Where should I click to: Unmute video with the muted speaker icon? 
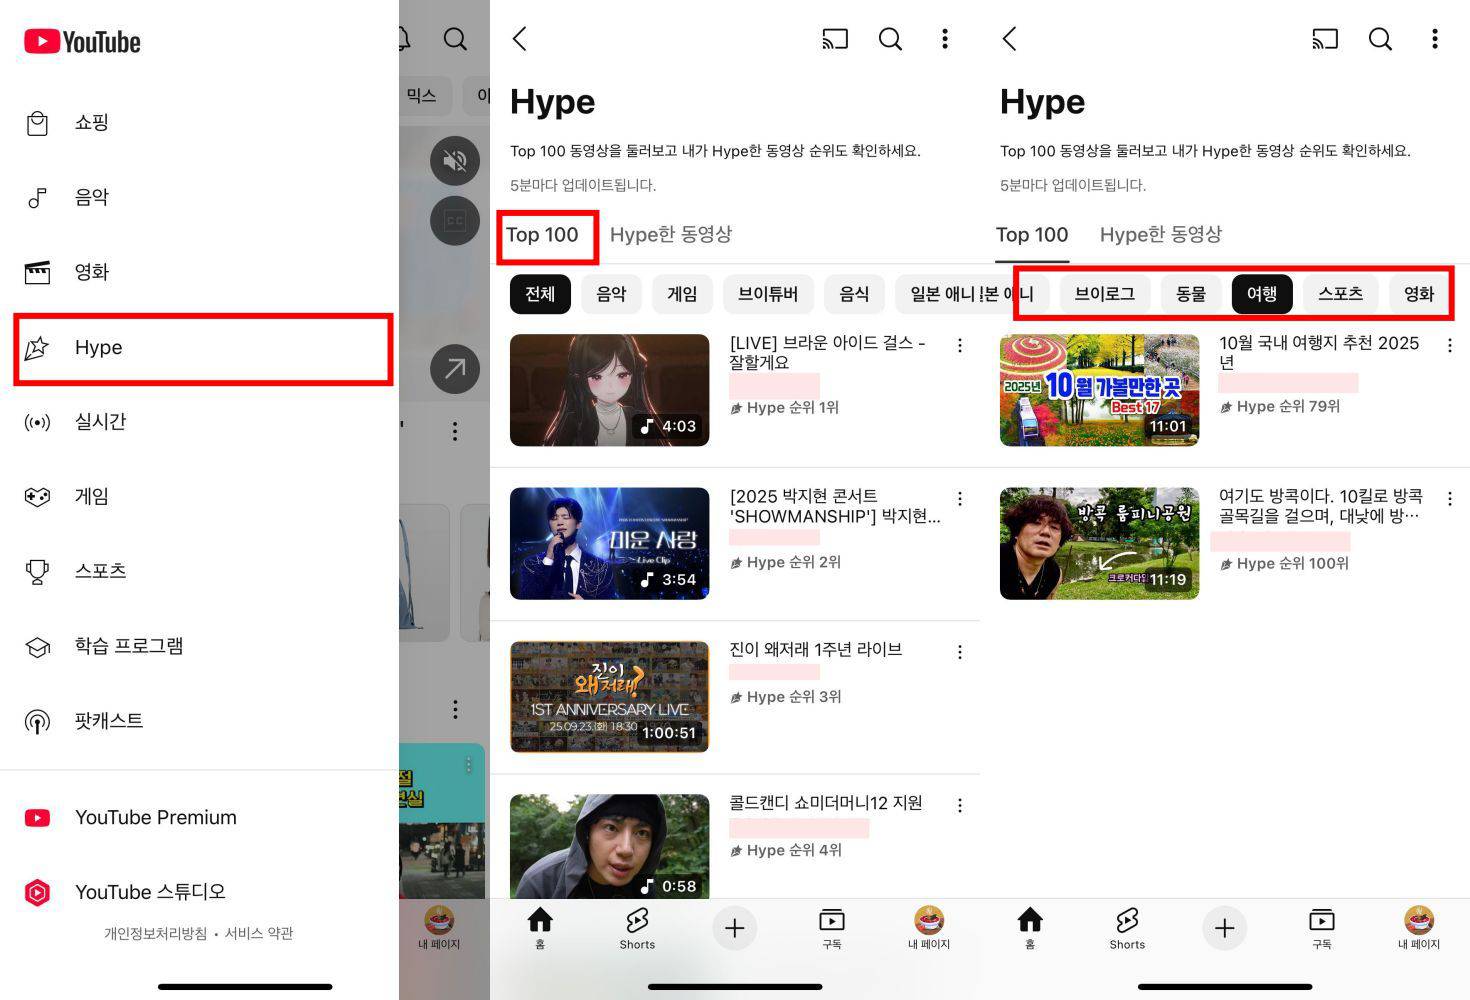tap(455, 160)
